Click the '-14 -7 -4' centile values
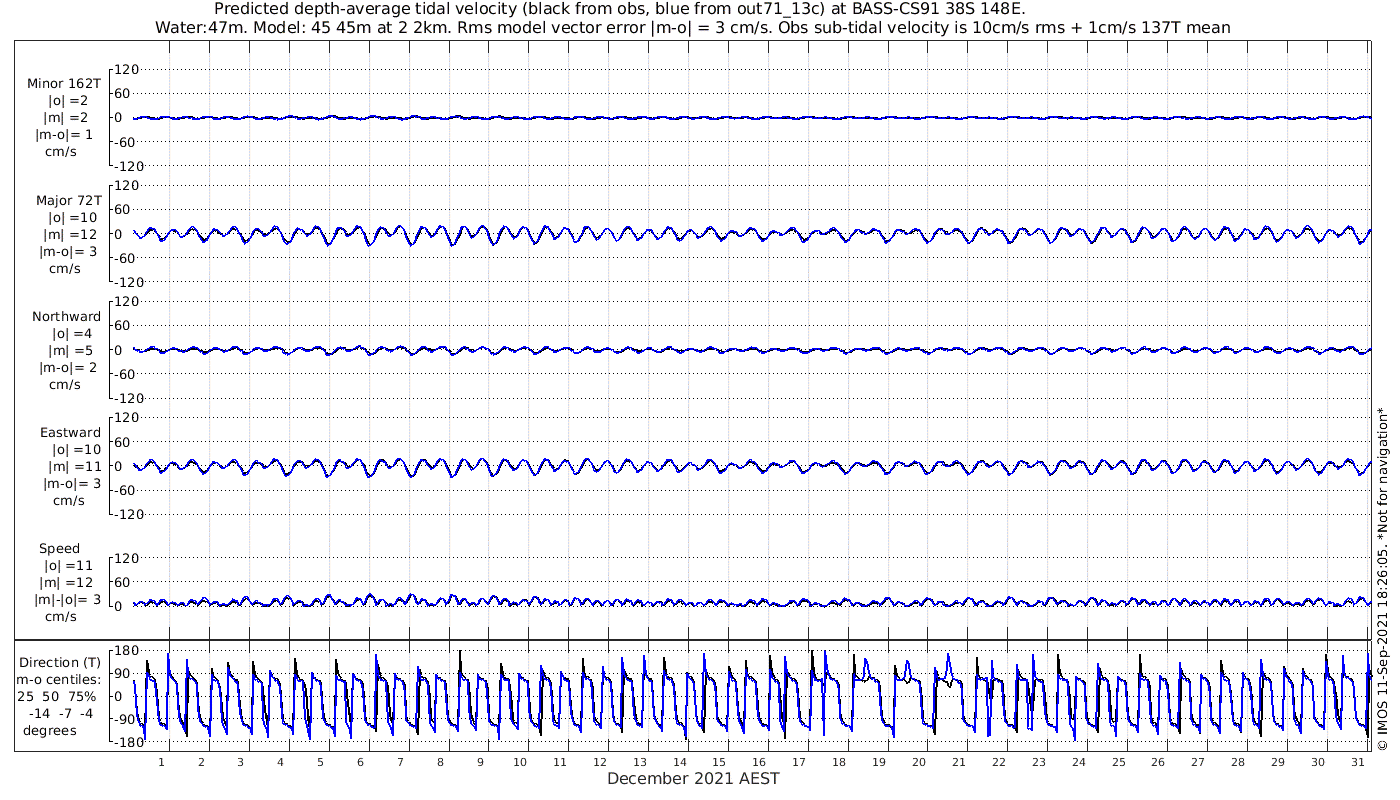Viewport: 1400px width, 800px height. 60,713
